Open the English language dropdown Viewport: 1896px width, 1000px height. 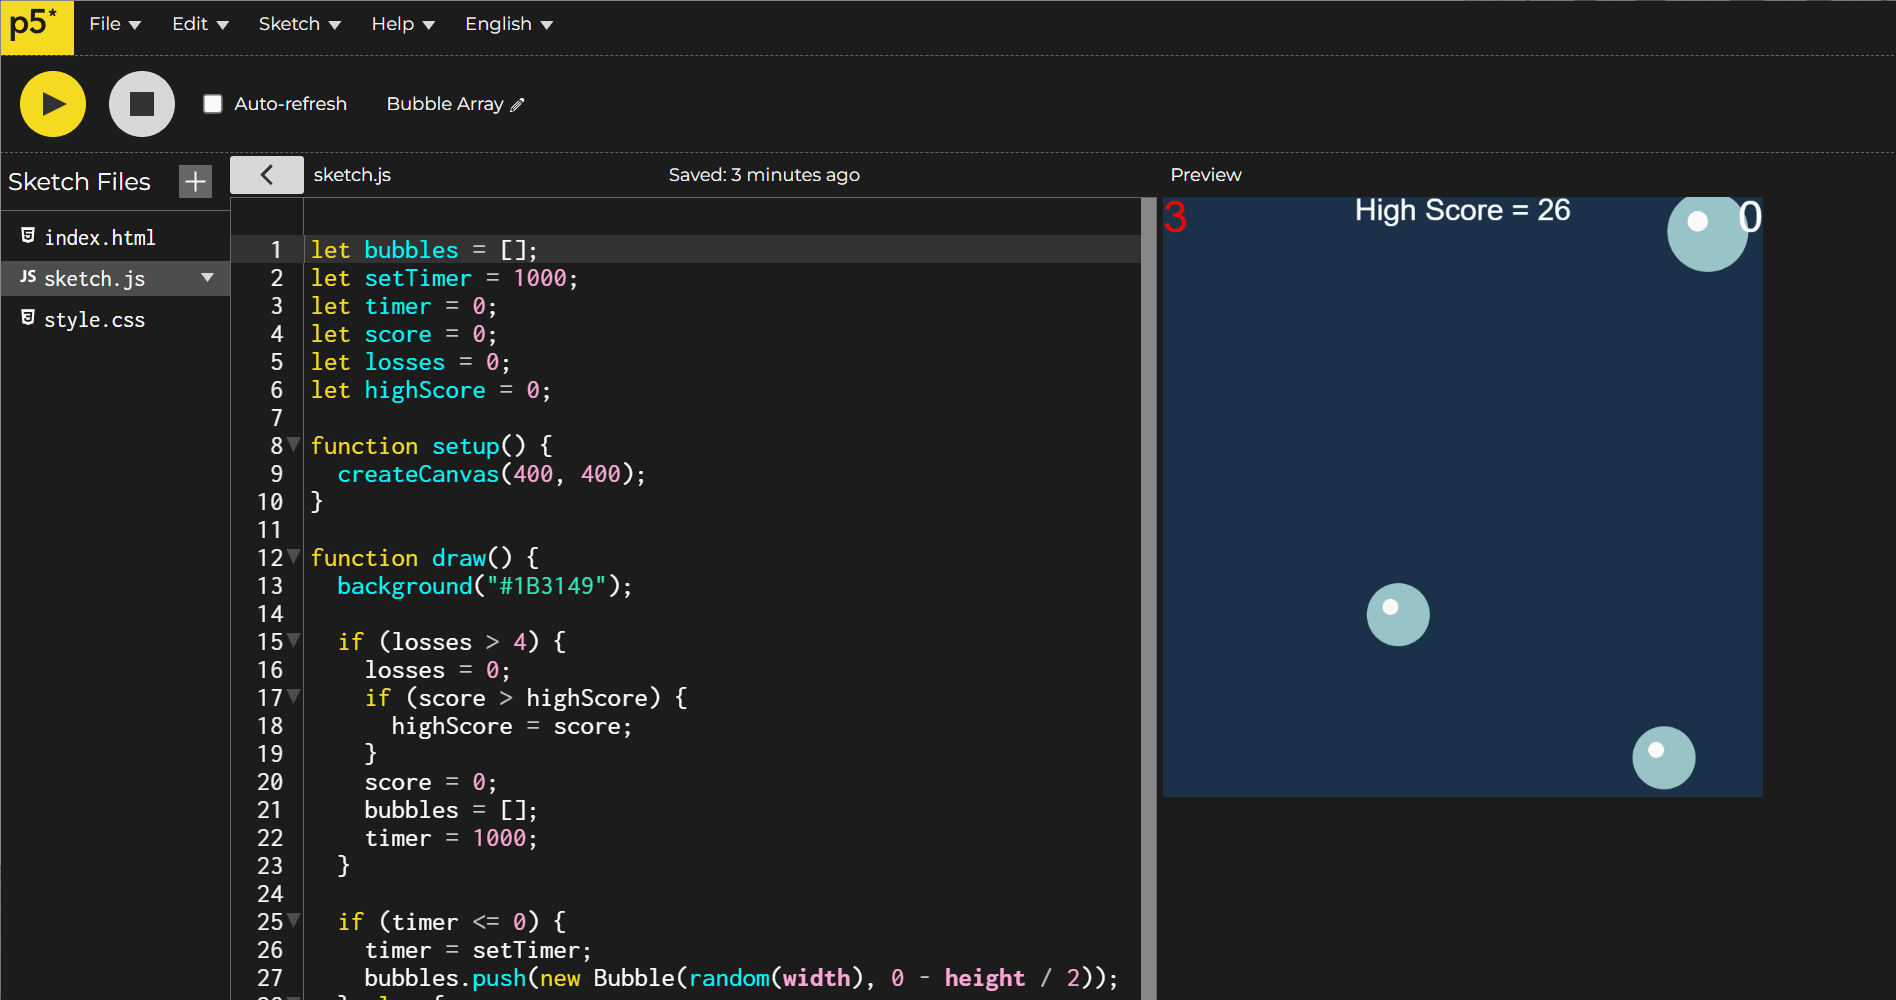(508, 24)
